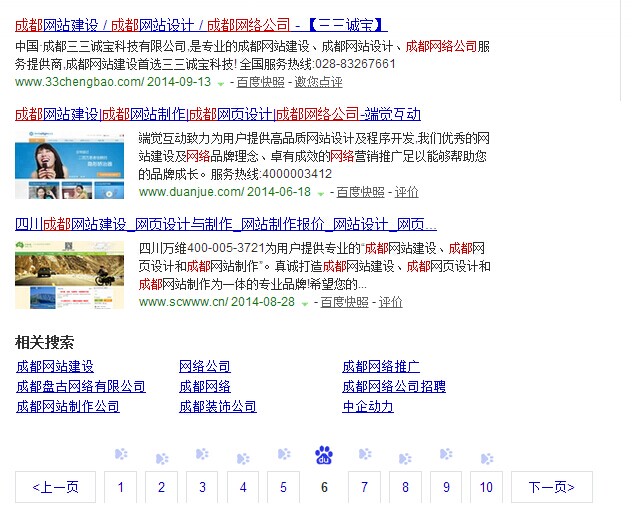
Task: Search related term 成都网络公司招聘
Action: coord(394,386)
